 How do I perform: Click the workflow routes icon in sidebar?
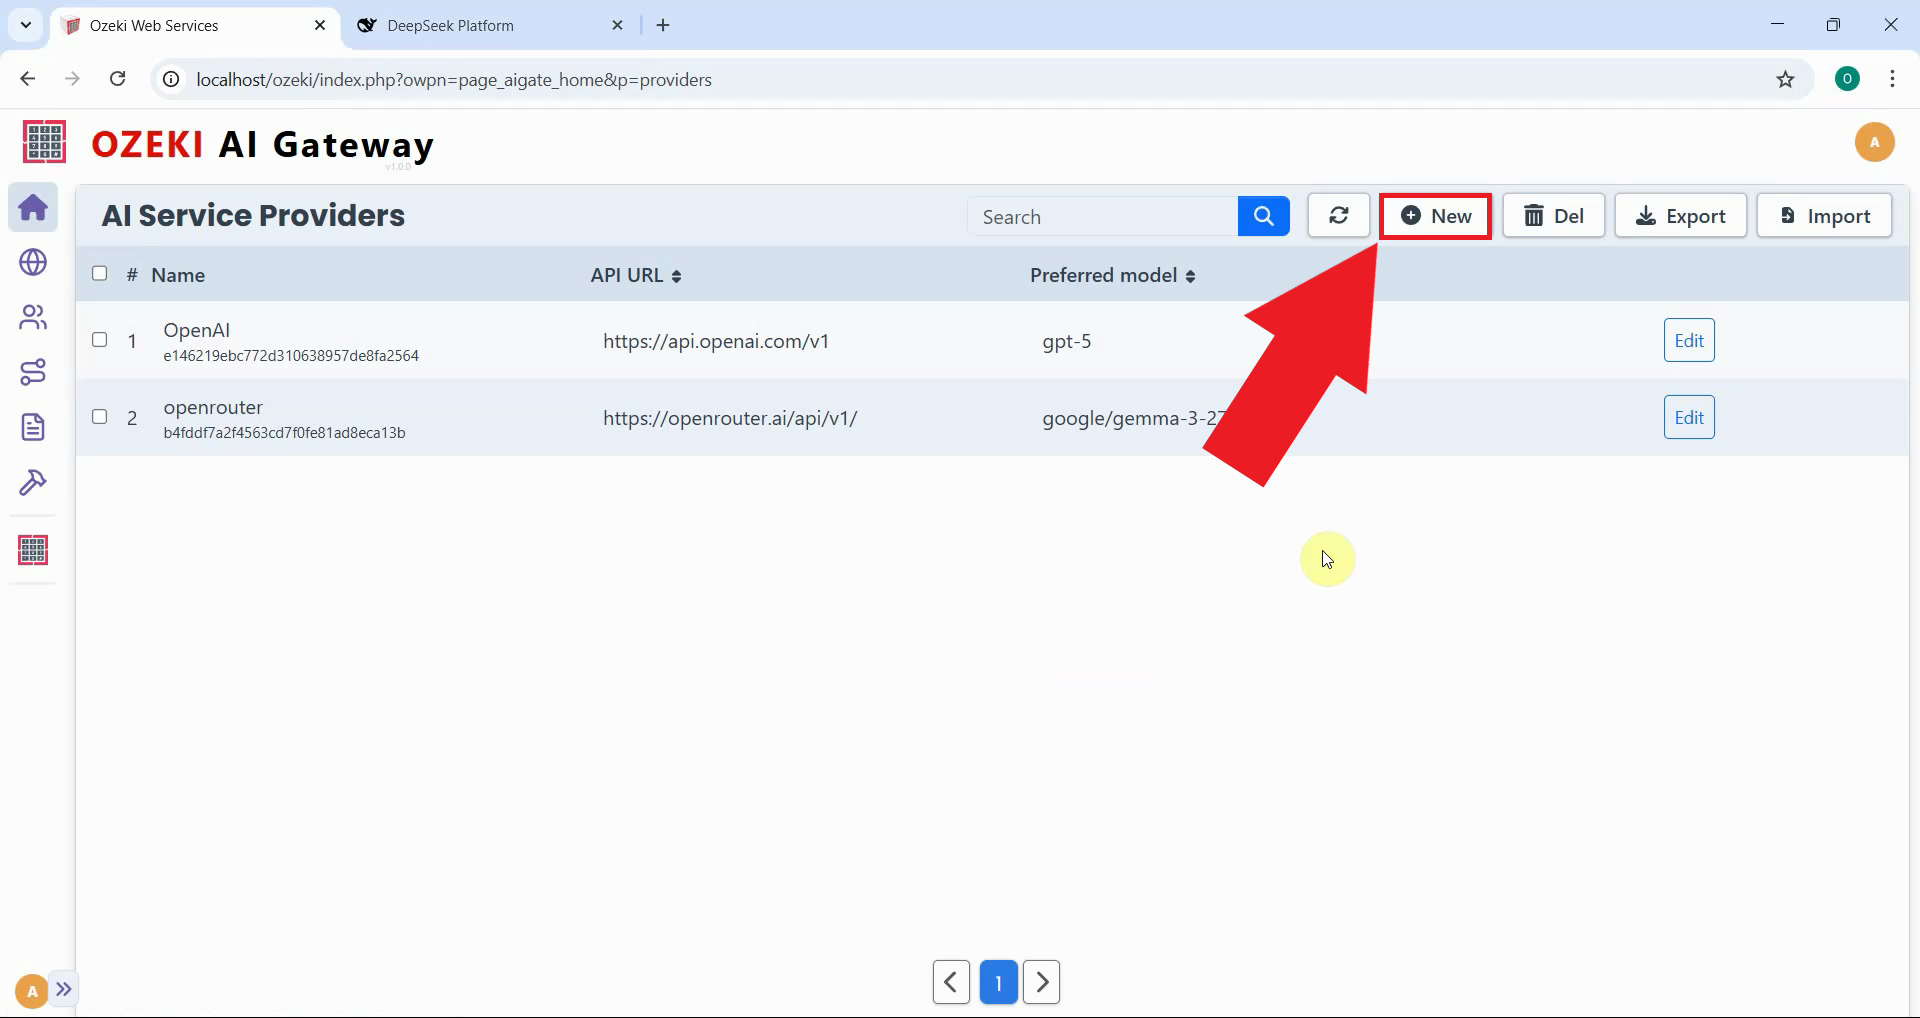tap(33, 372)
